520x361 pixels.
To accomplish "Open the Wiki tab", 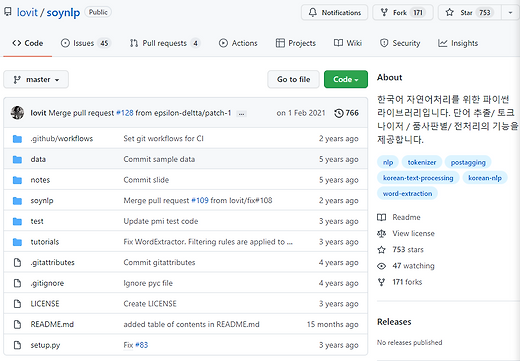I will 348,43.
